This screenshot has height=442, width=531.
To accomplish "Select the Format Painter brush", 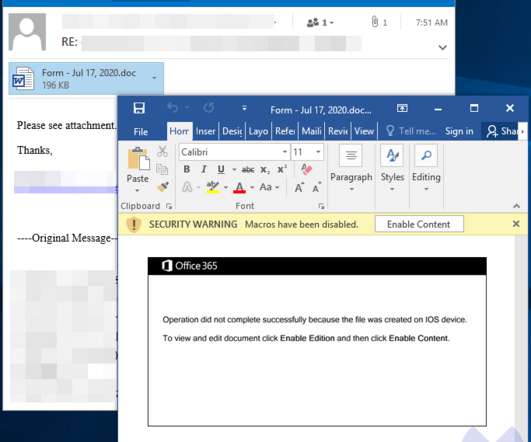I will pos(163,186).
